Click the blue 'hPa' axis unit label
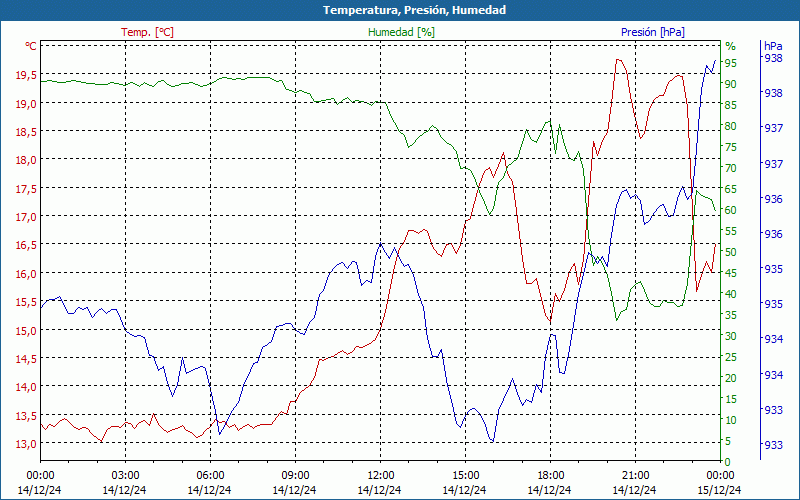The width and height of the screenshot is (800, 500). [x=773, y=46]
